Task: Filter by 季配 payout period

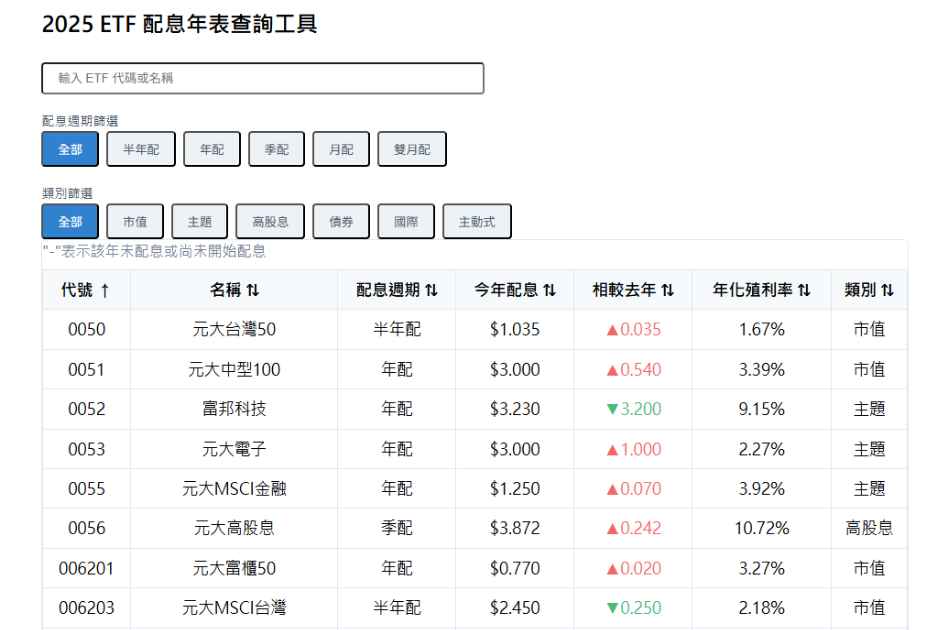Action: [276, 149]
